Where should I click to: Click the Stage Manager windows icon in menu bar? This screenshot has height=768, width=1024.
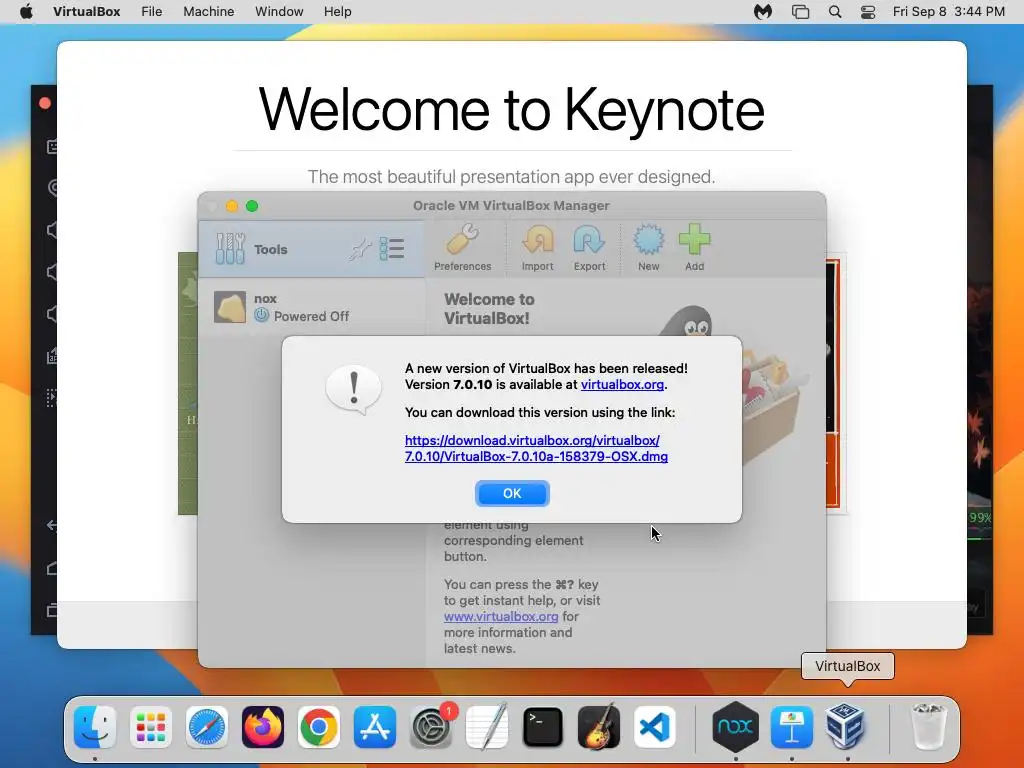(x=800, y=12)
